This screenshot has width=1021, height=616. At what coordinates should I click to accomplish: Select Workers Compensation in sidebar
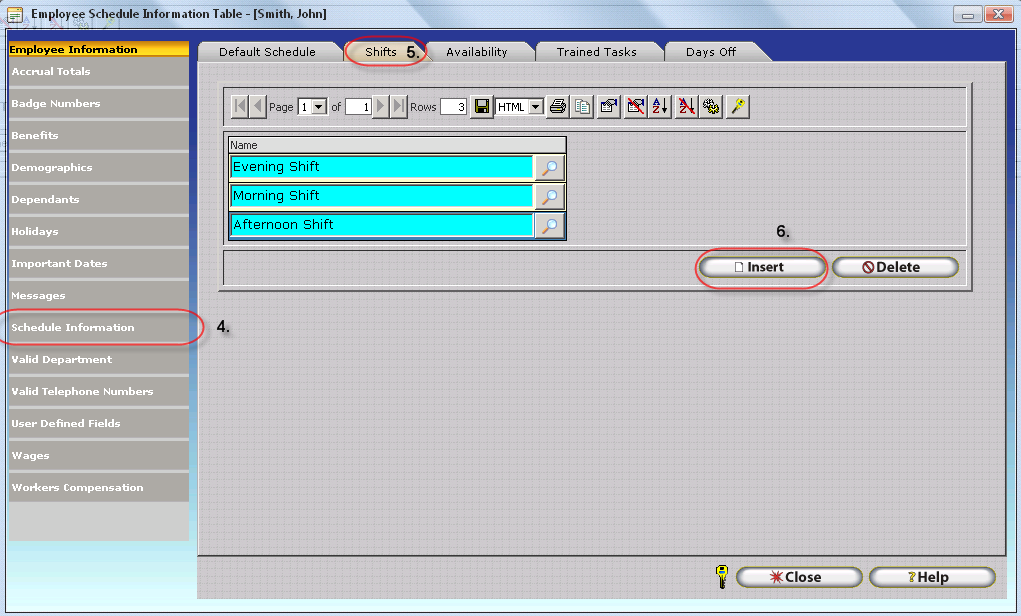coord(77,488)
